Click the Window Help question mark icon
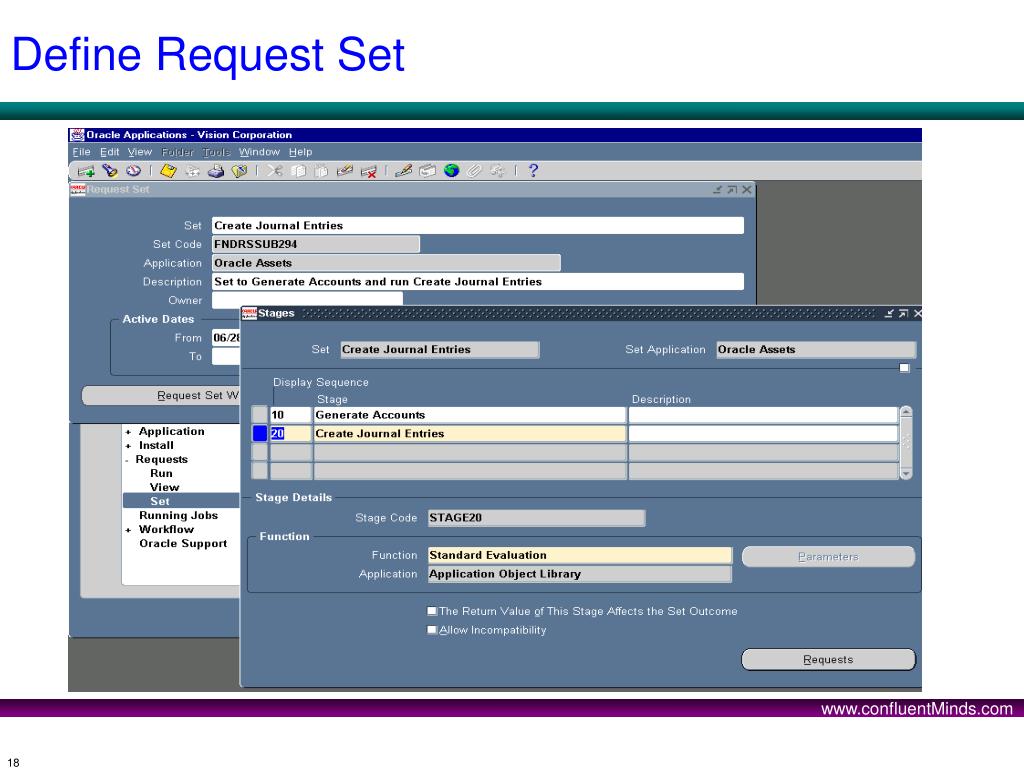 pyautogui.click(x=534, y=170)
